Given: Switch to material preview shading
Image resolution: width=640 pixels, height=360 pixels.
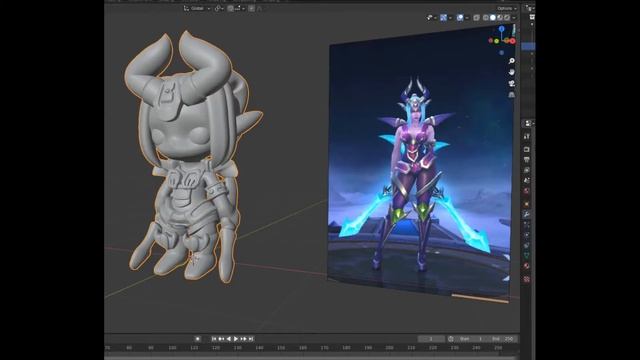Looking at the screenshot, I should coord(500,18).
